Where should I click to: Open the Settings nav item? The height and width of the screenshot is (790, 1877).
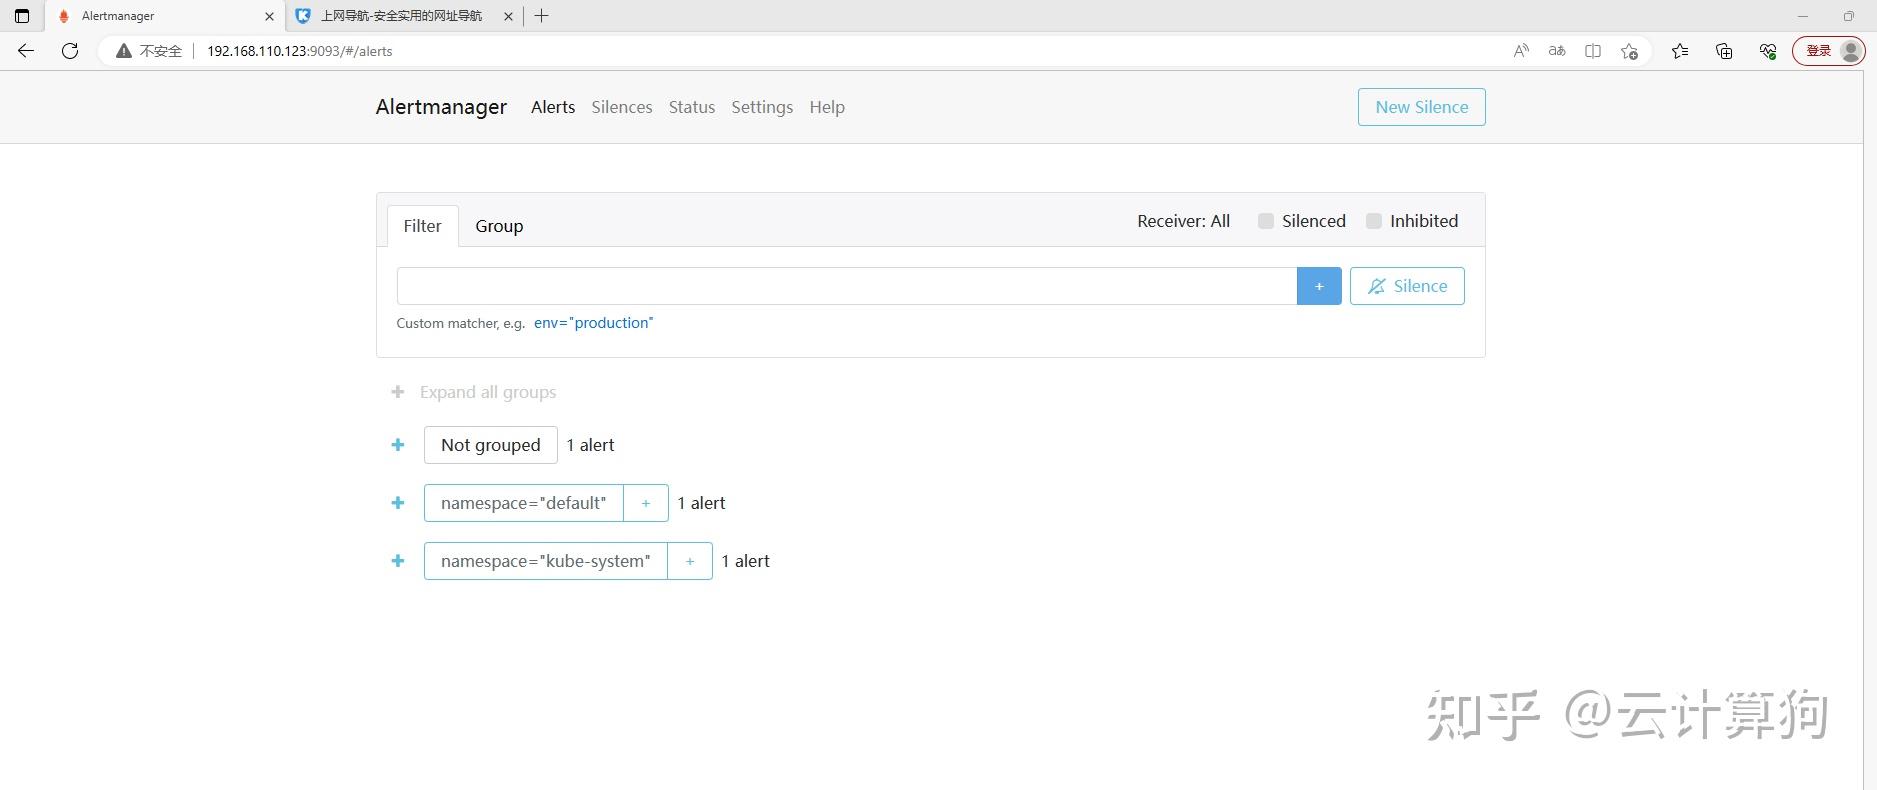pyautogui.click(x=762, y=107)
